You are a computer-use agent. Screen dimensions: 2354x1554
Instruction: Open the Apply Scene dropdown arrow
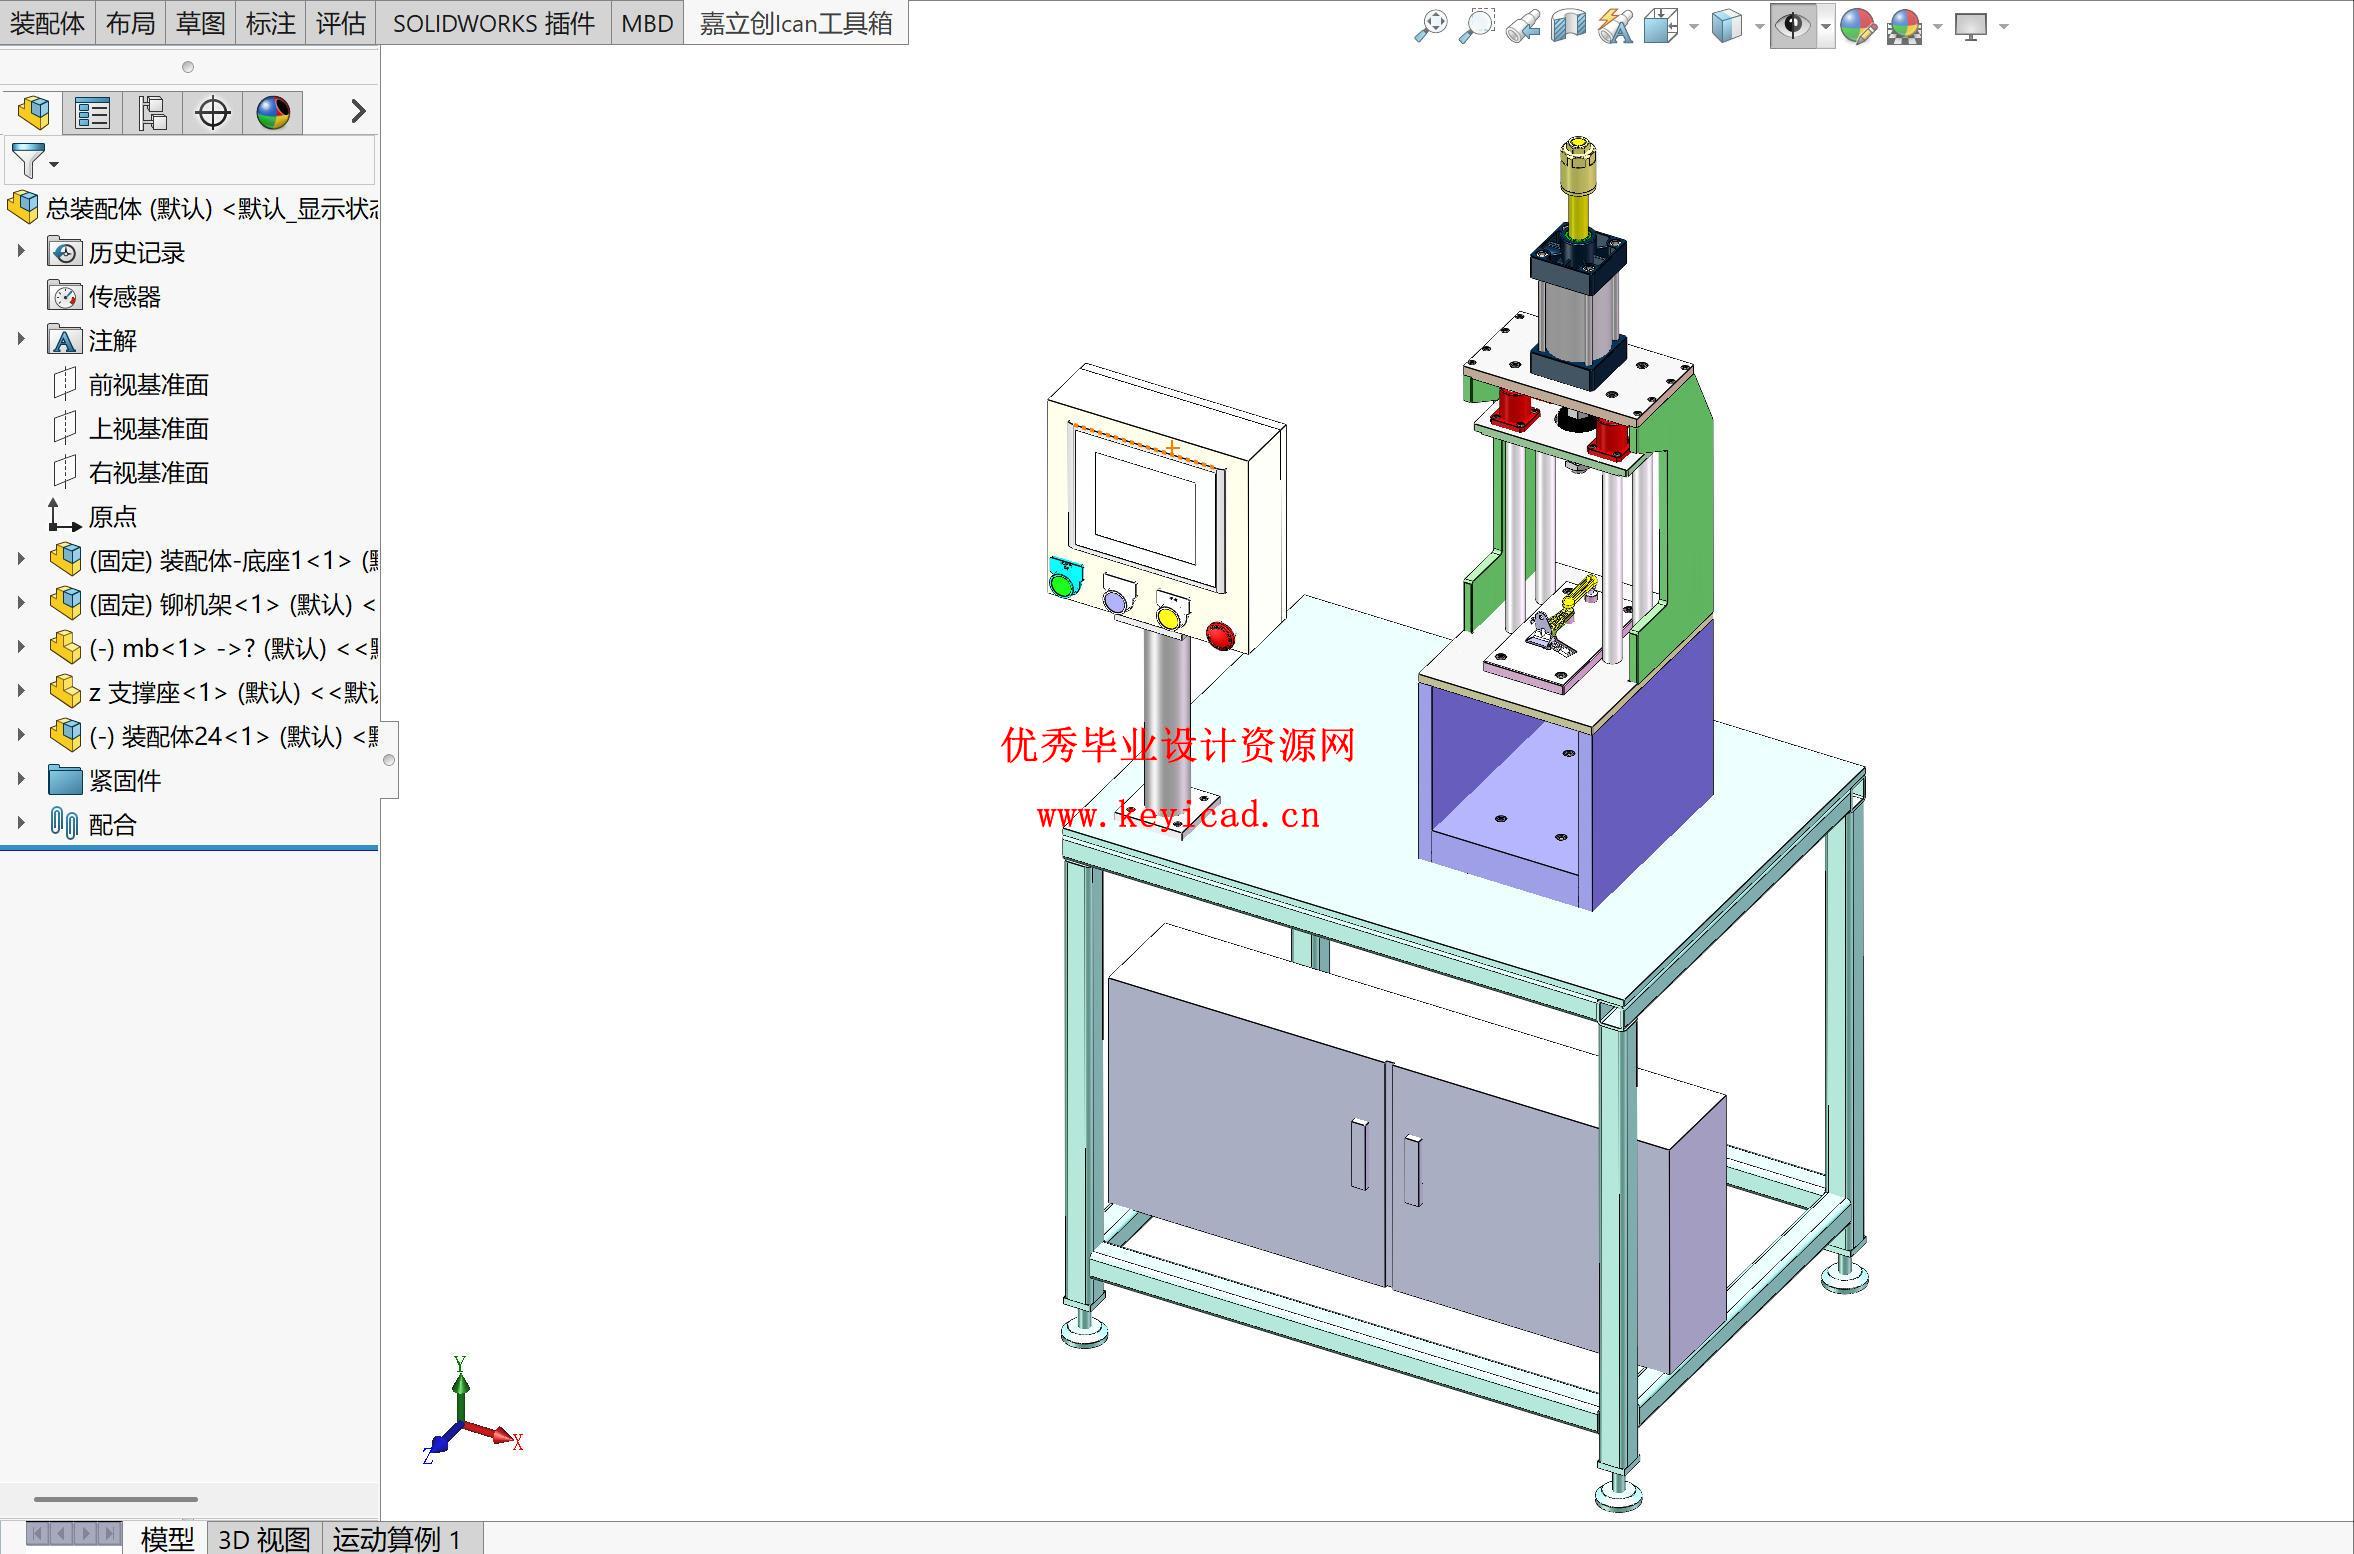pos(1938,27)
